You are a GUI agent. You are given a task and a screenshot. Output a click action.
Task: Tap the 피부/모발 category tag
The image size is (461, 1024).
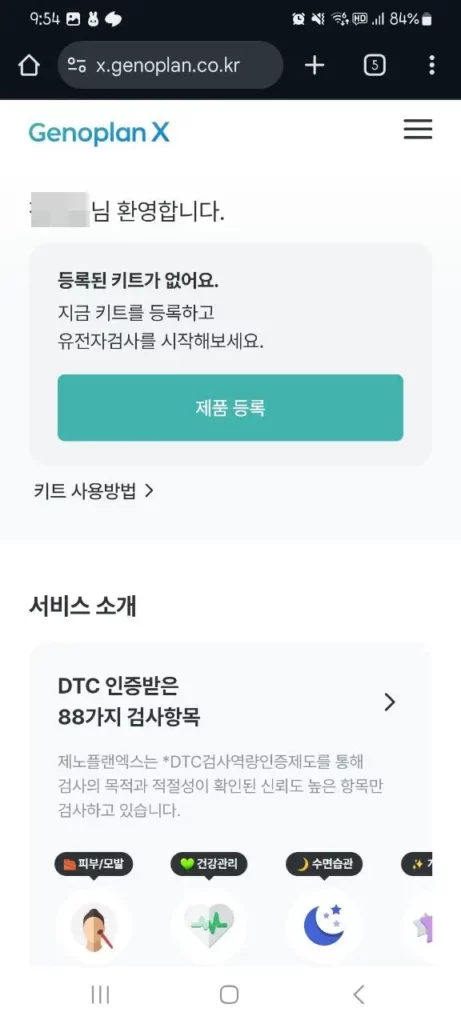pos(94,865)
